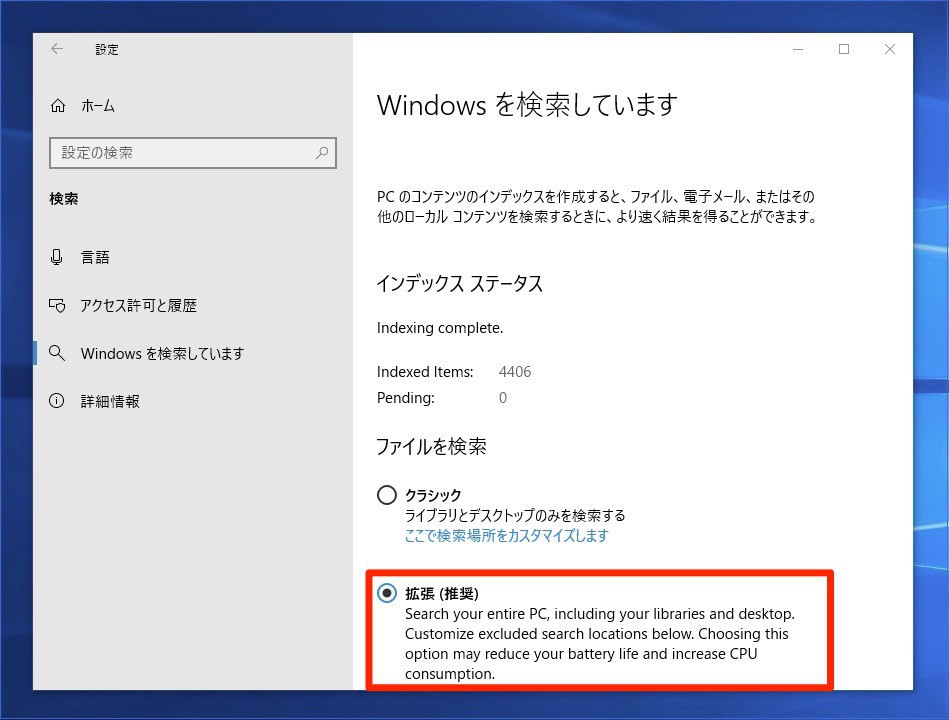
Task: Maximize the 設定 window
Action: (844, 49)
